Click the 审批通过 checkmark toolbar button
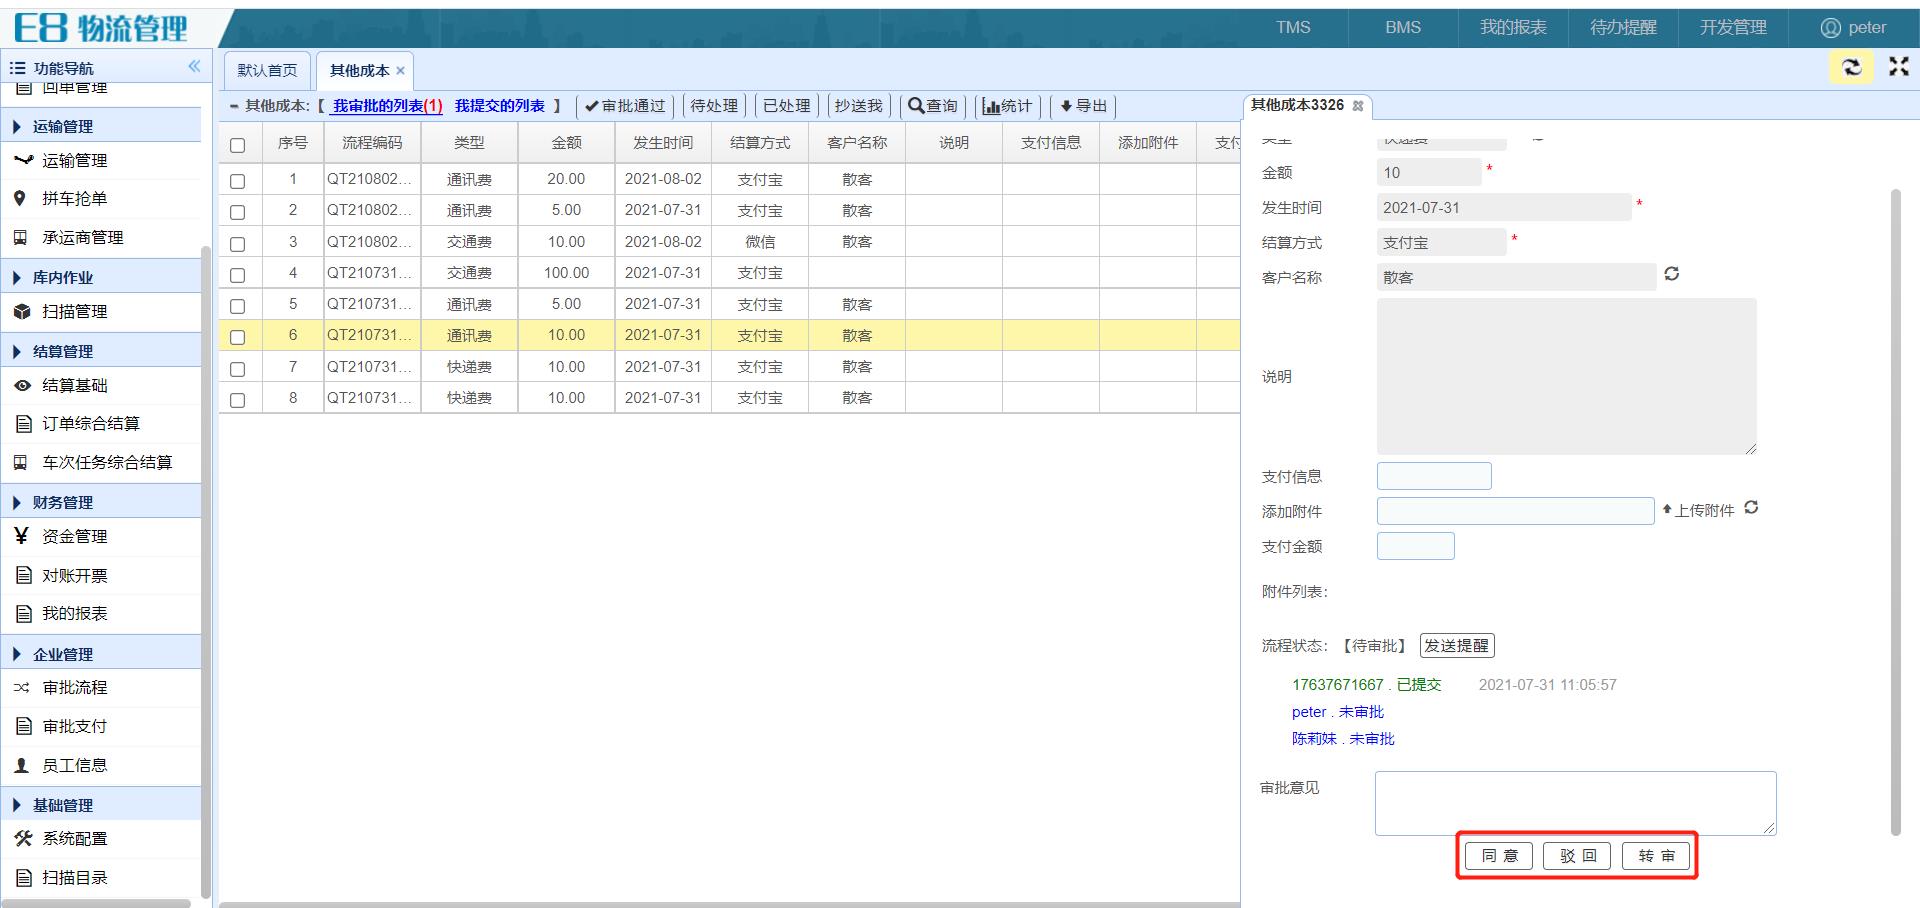Screen dimensions: 1920x908 (625, 106)
